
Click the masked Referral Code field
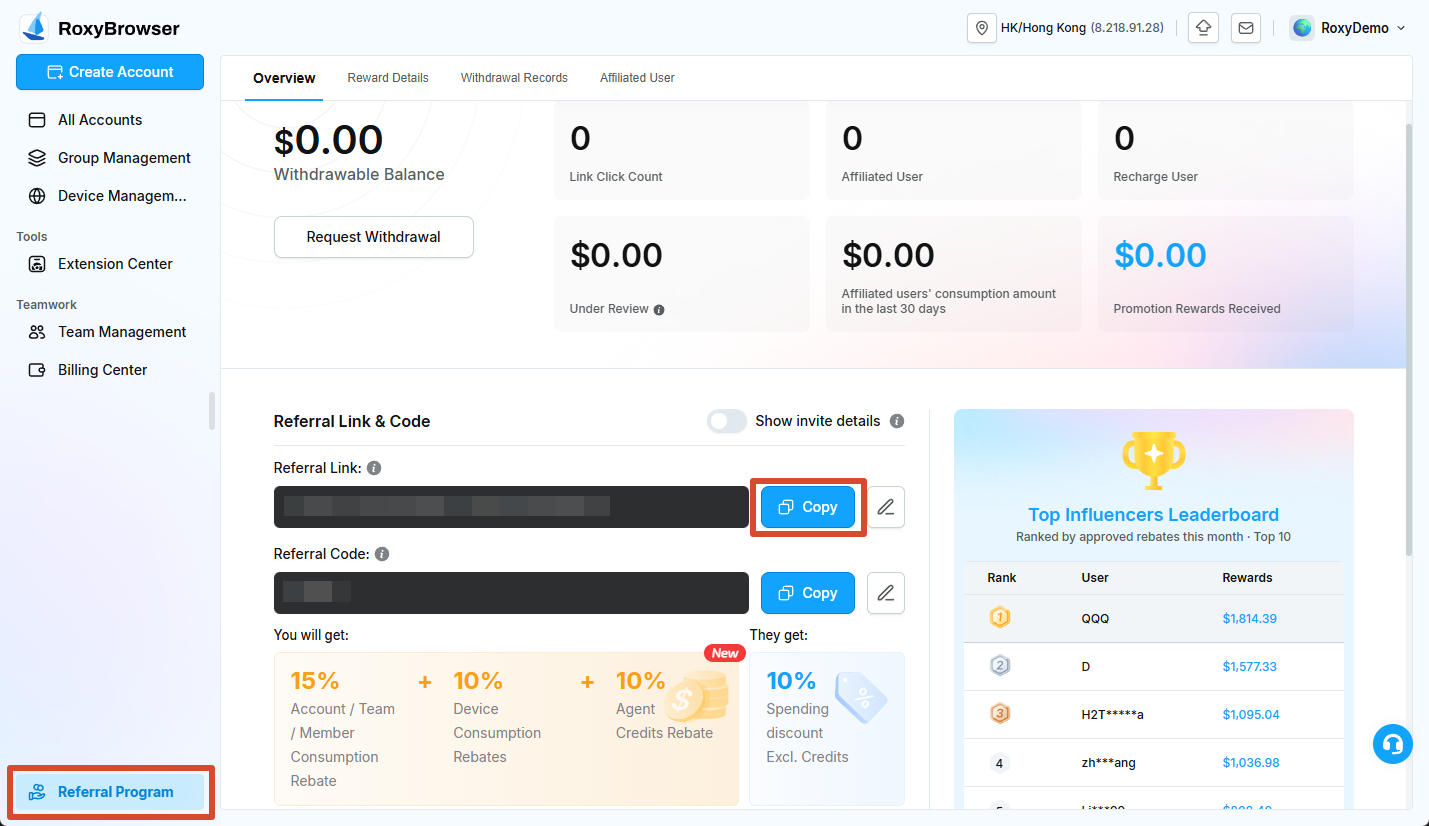click(x=511, y=593)
